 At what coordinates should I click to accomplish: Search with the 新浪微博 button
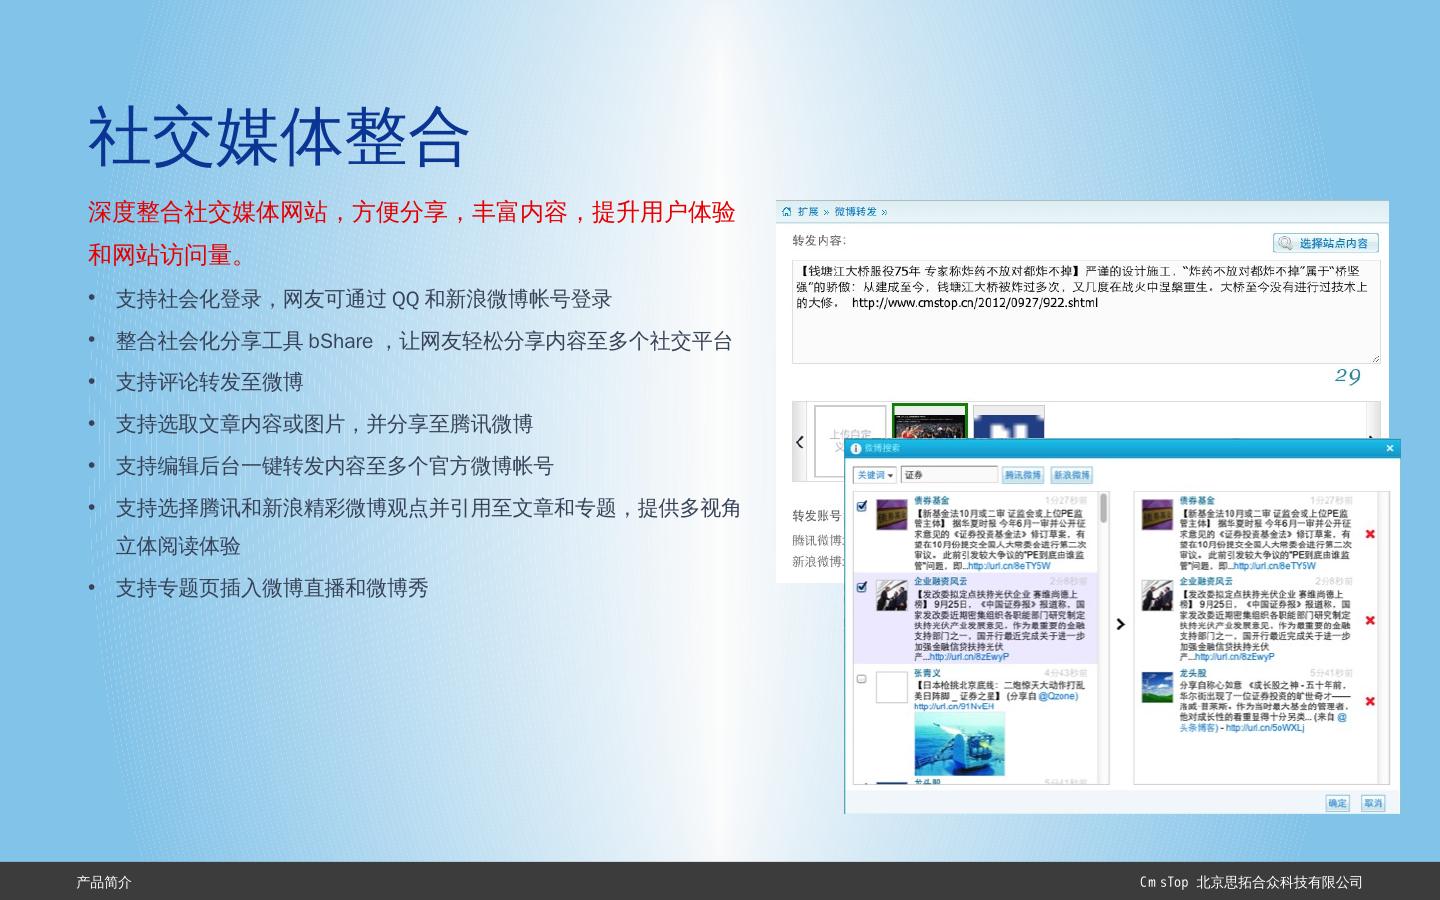tap(1071, 475)
